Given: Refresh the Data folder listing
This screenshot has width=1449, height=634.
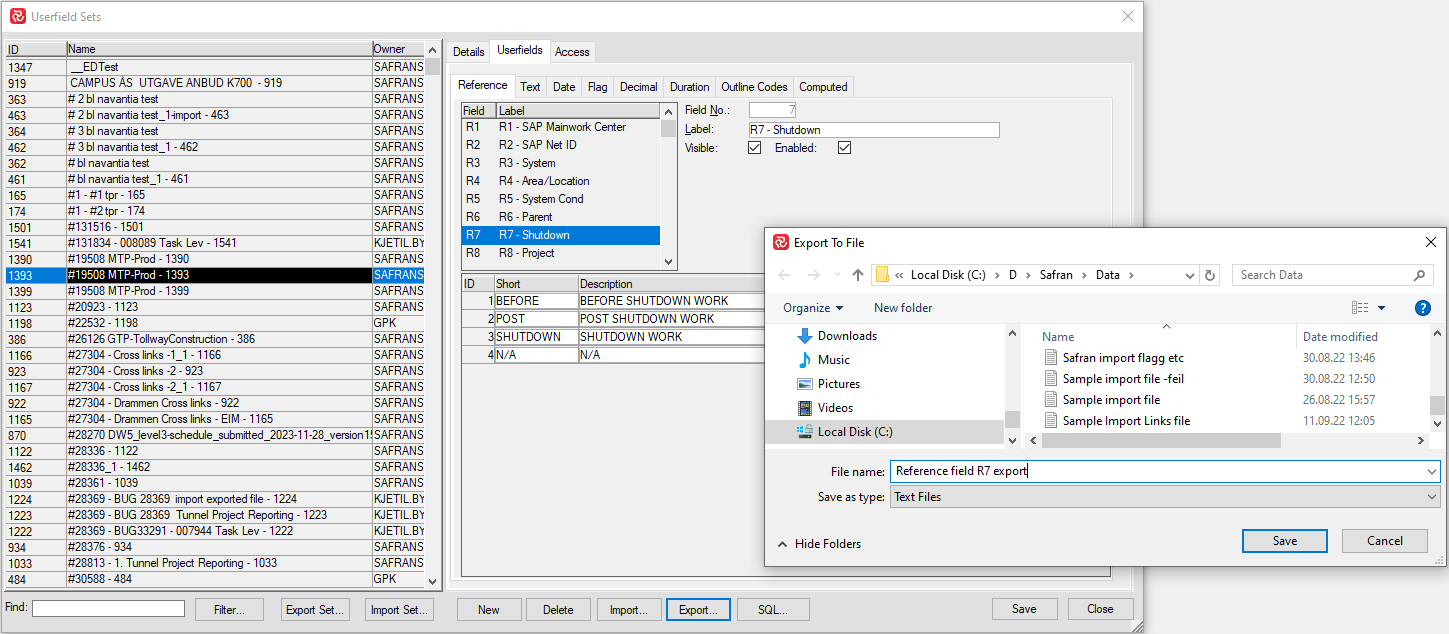Looking at the screenshot, I should (1211, 275).
